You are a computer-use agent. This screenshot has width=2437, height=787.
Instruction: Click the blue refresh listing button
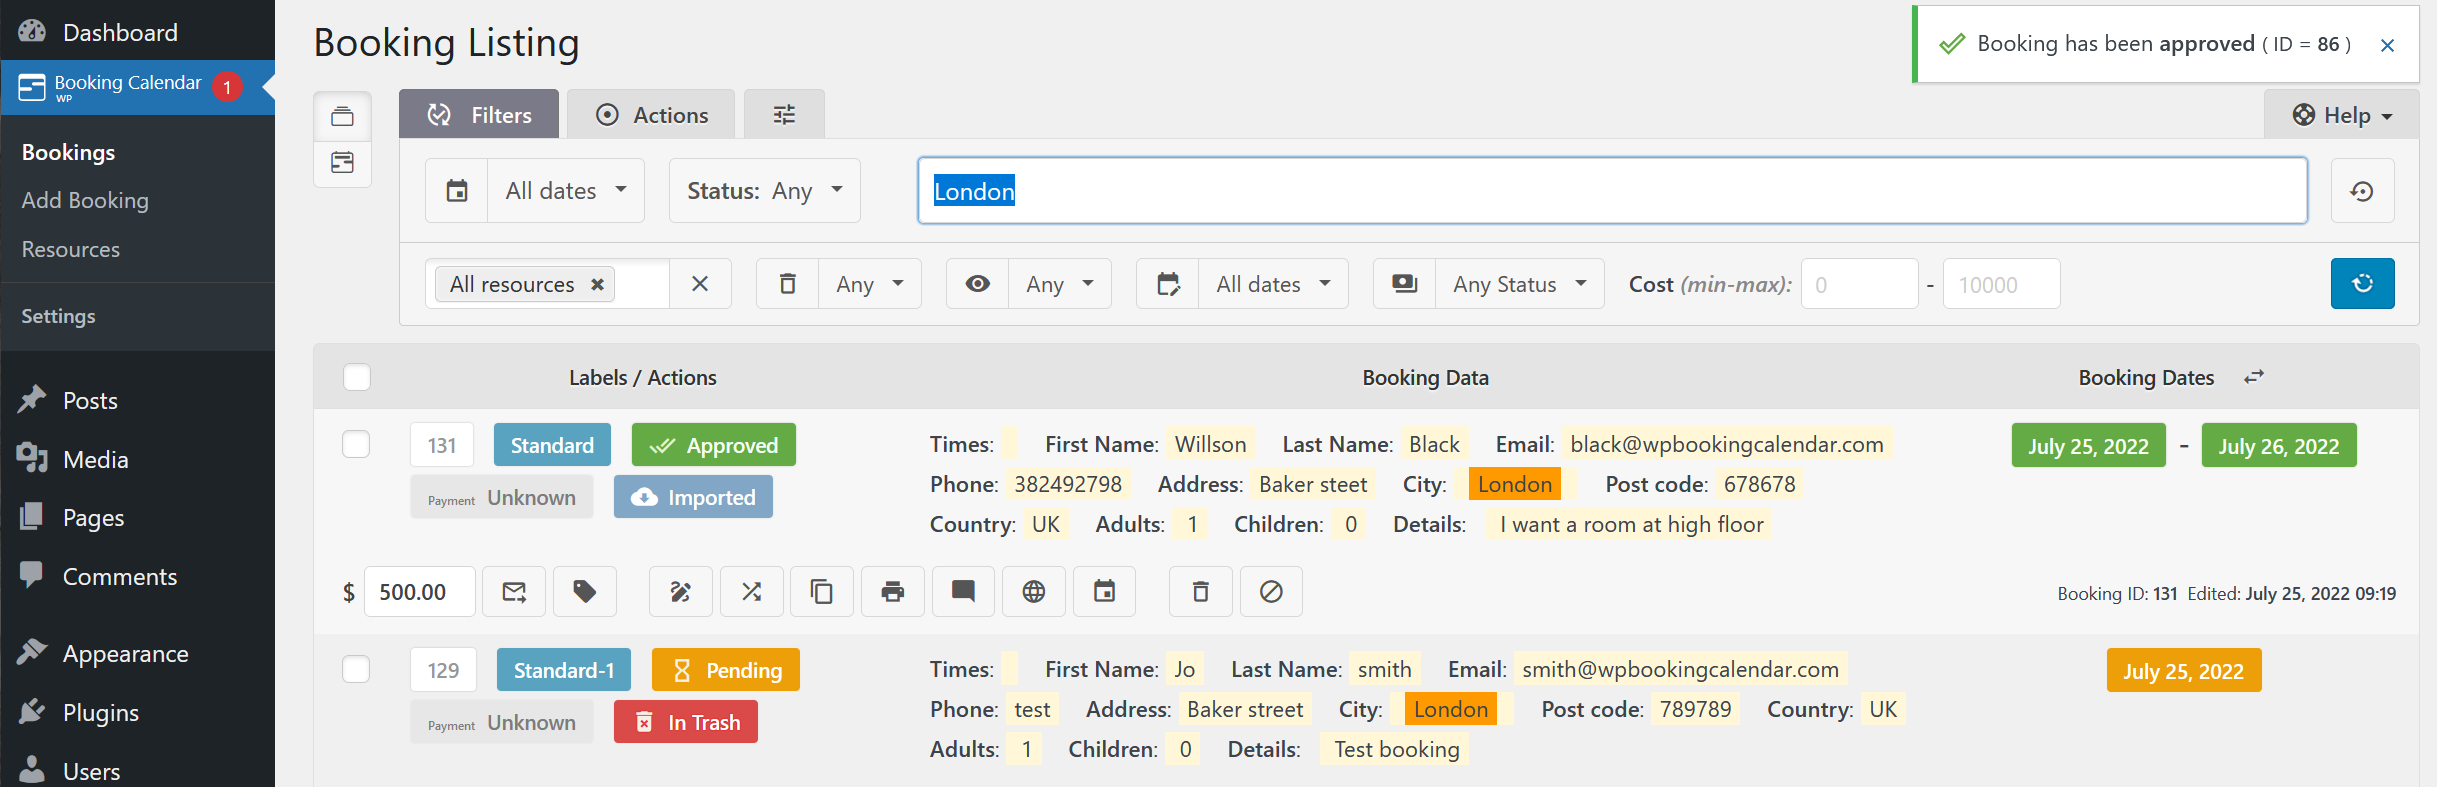click(x=2362, y=284)
